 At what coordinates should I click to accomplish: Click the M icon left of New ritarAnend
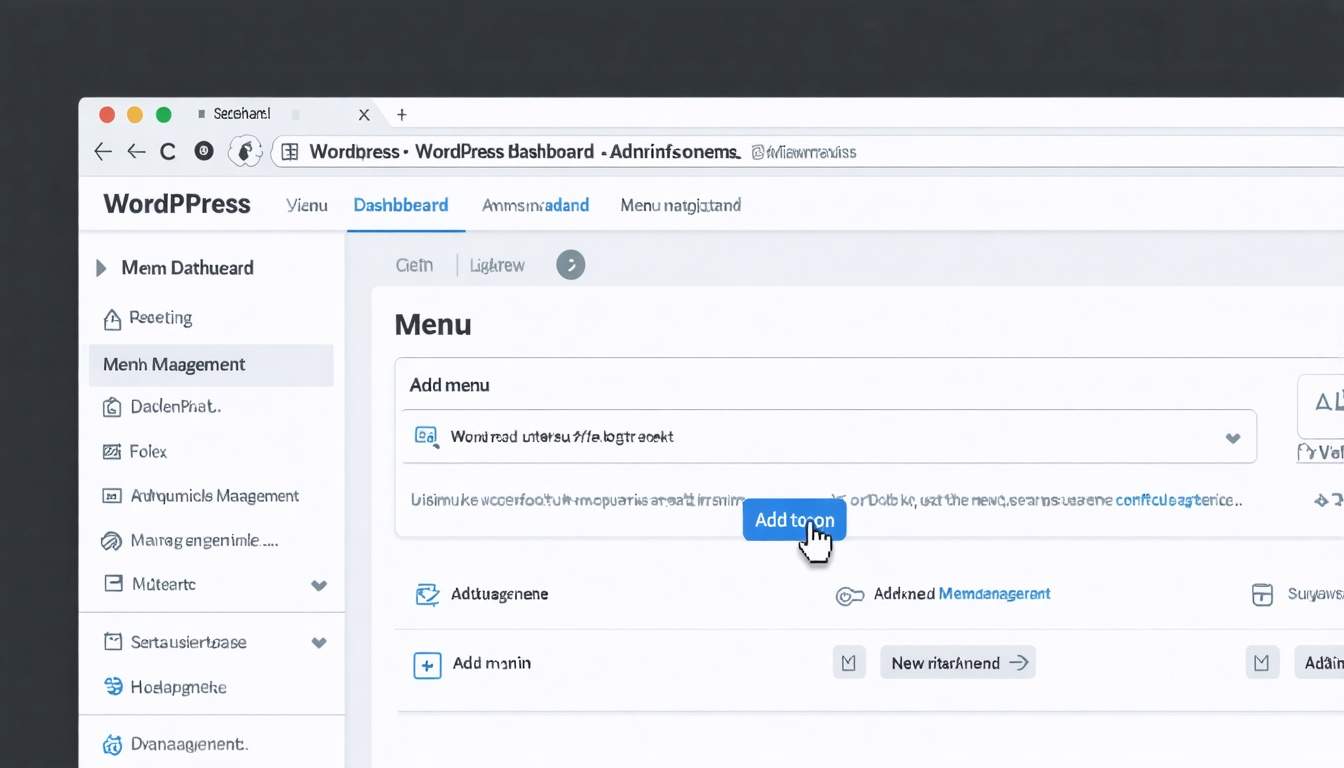(849, 663)
